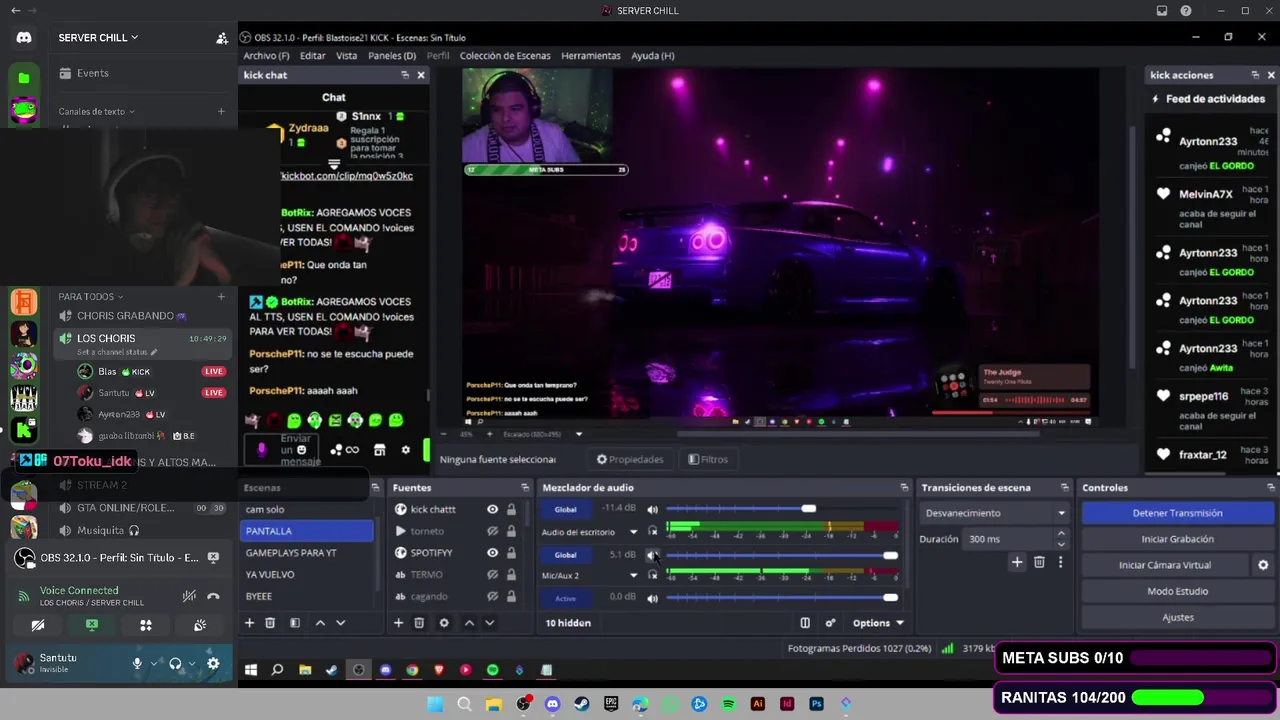Open OBS Ajustes button

(x=1177, y=617)
